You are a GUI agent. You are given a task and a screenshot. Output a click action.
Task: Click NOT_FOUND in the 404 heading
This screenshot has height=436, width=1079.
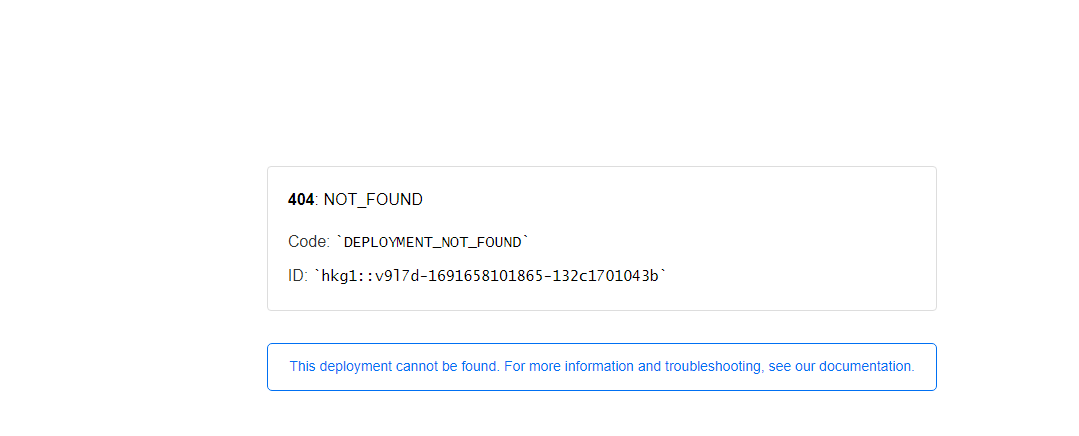[373, 200]
